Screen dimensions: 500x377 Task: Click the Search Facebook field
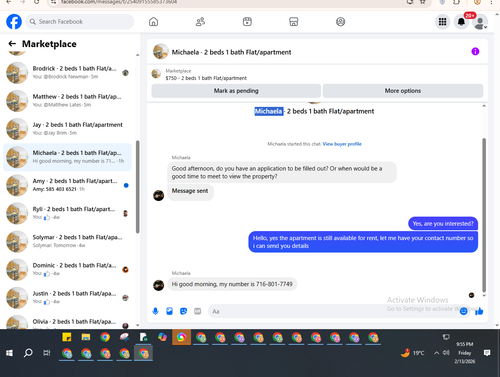click(x=80, y=22)
